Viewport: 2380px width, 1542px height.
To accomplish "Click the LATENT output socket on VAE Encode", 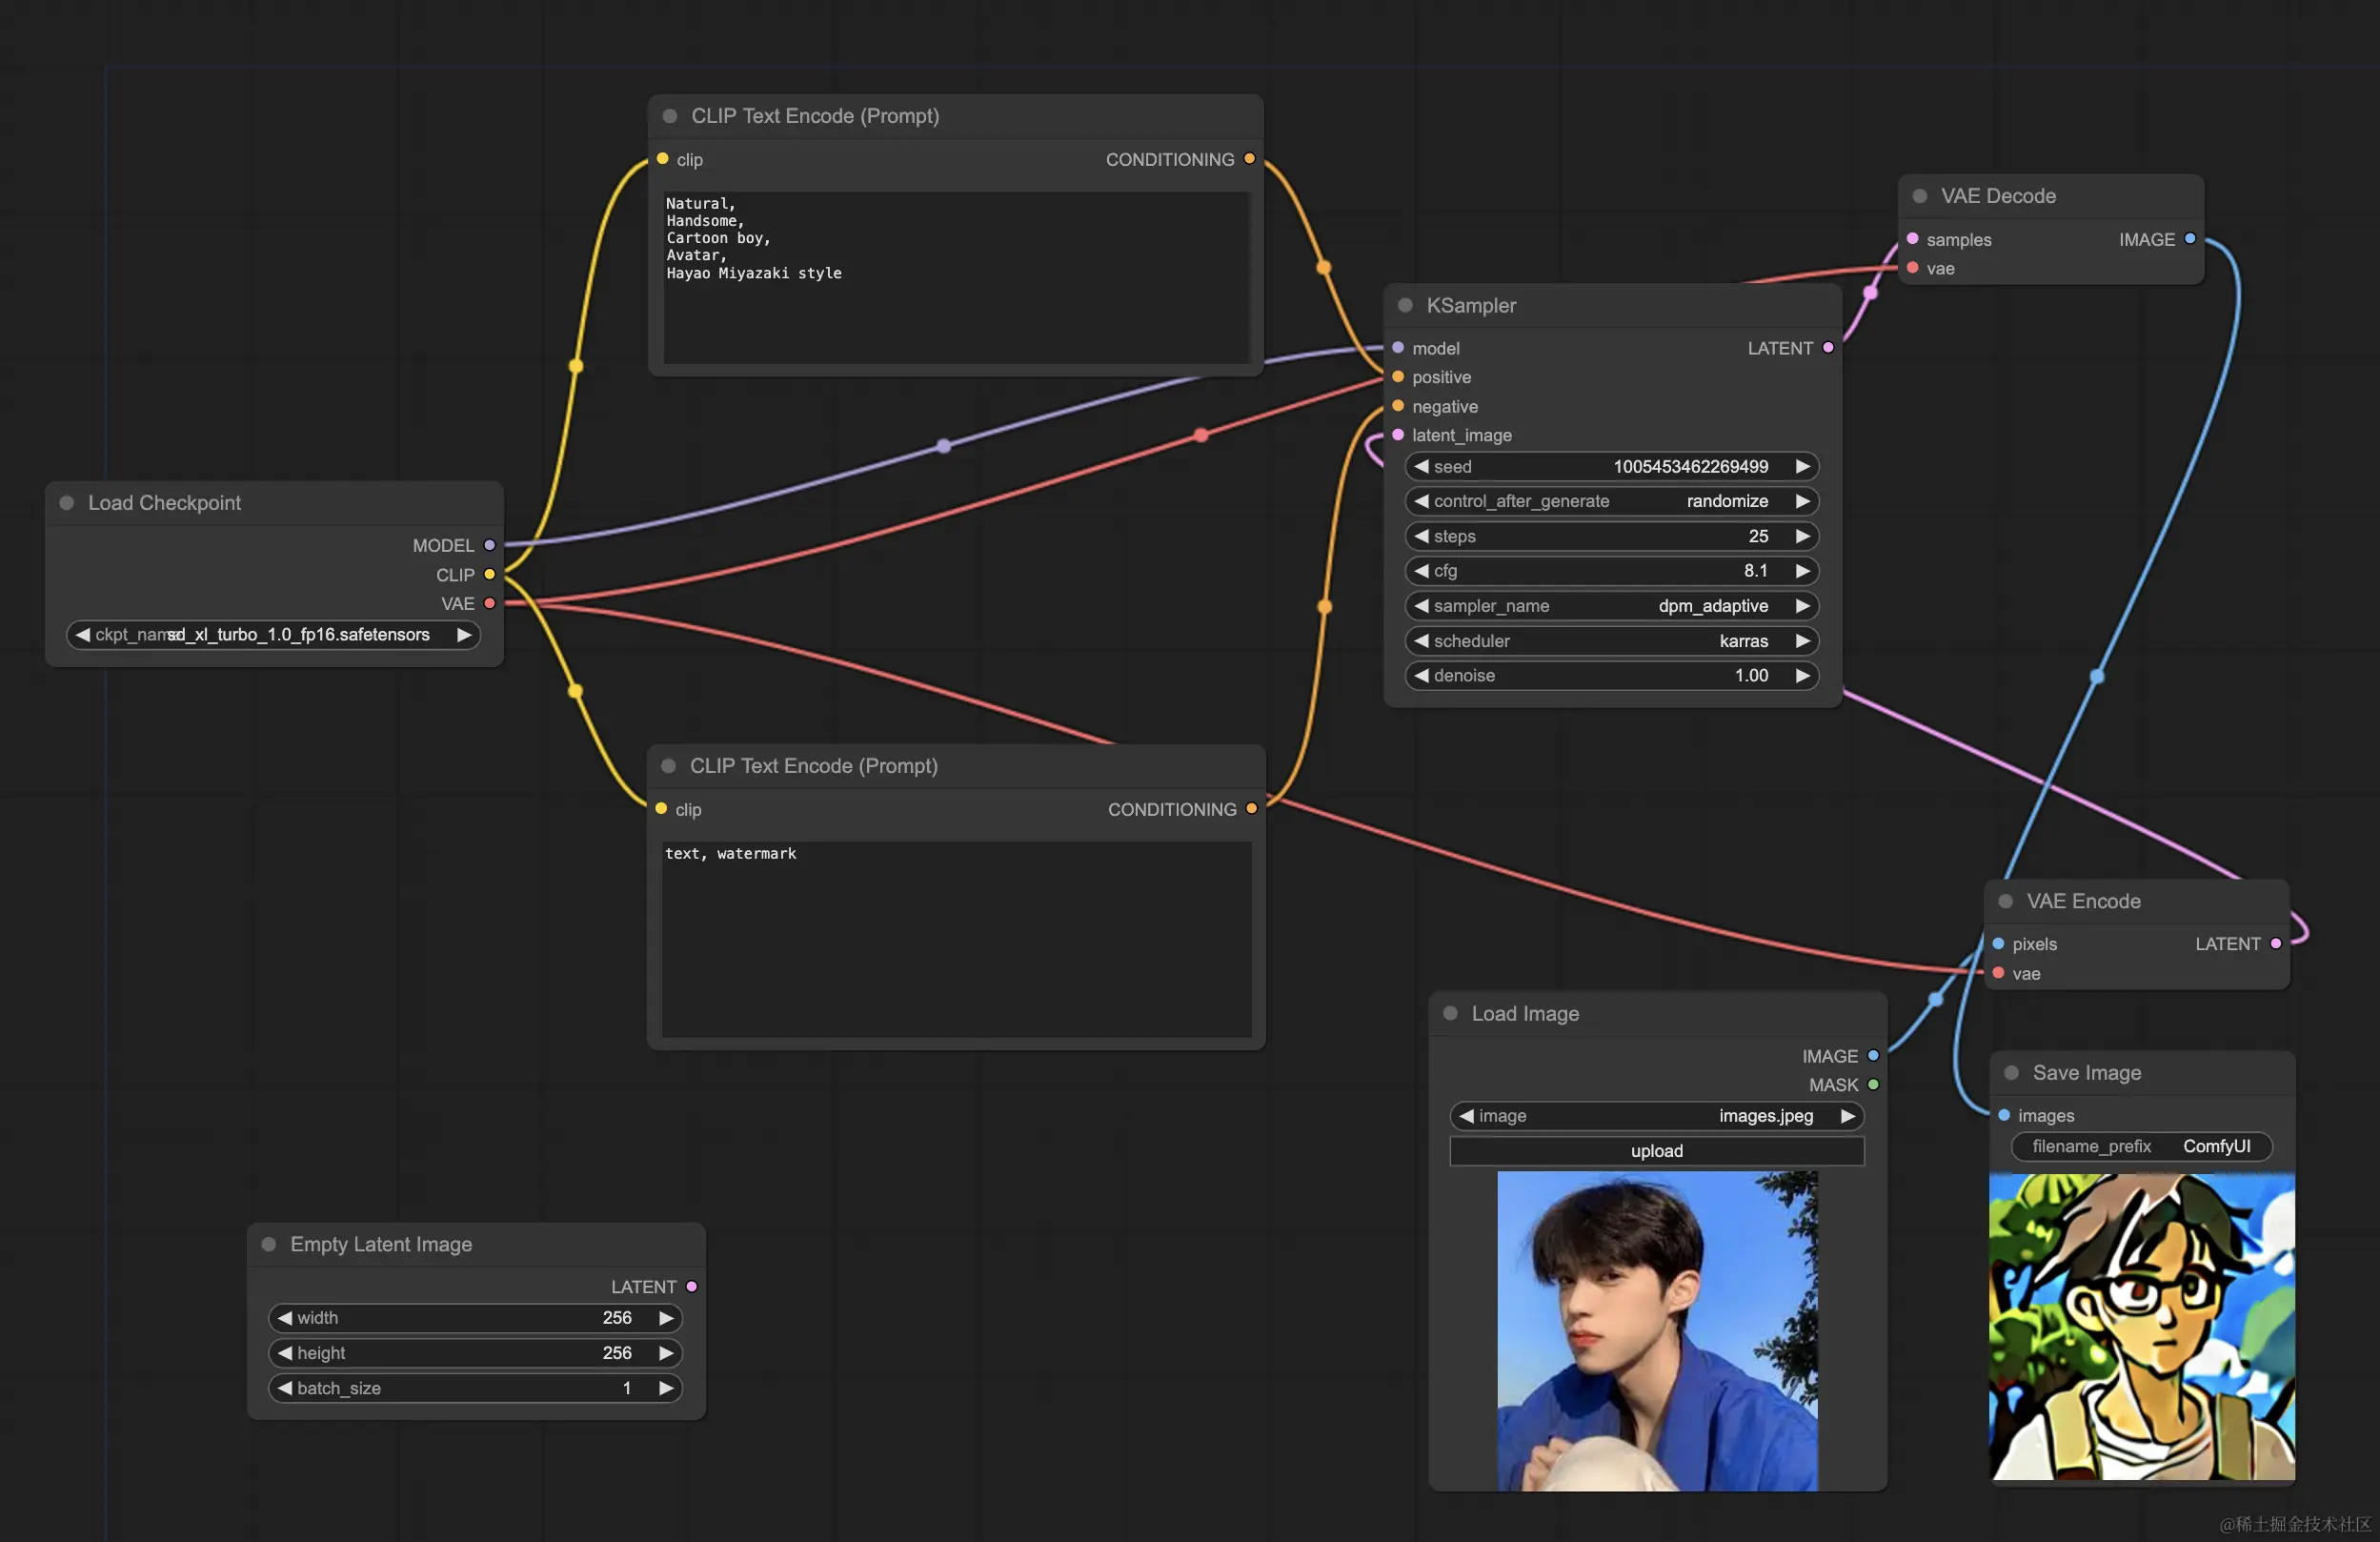I will click(x=2276, y=944).
